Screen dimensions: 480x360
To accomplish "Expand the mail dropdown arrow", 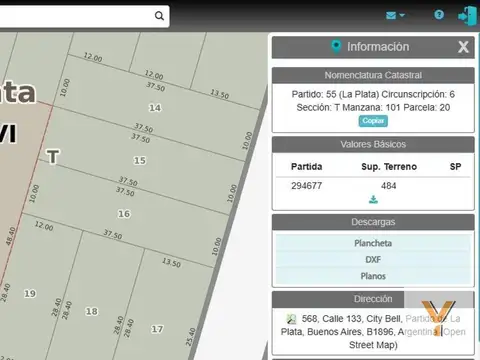I will [x=402, y=15].
